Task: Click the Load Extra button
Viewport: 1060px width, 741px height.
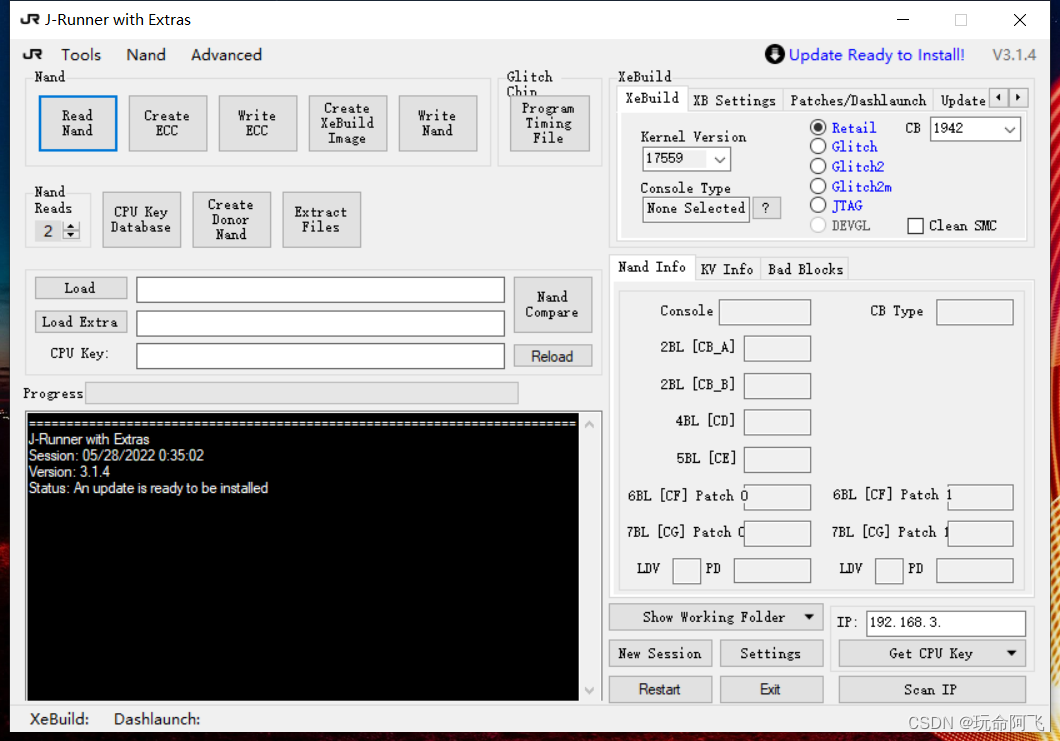Action: (80, 322)
